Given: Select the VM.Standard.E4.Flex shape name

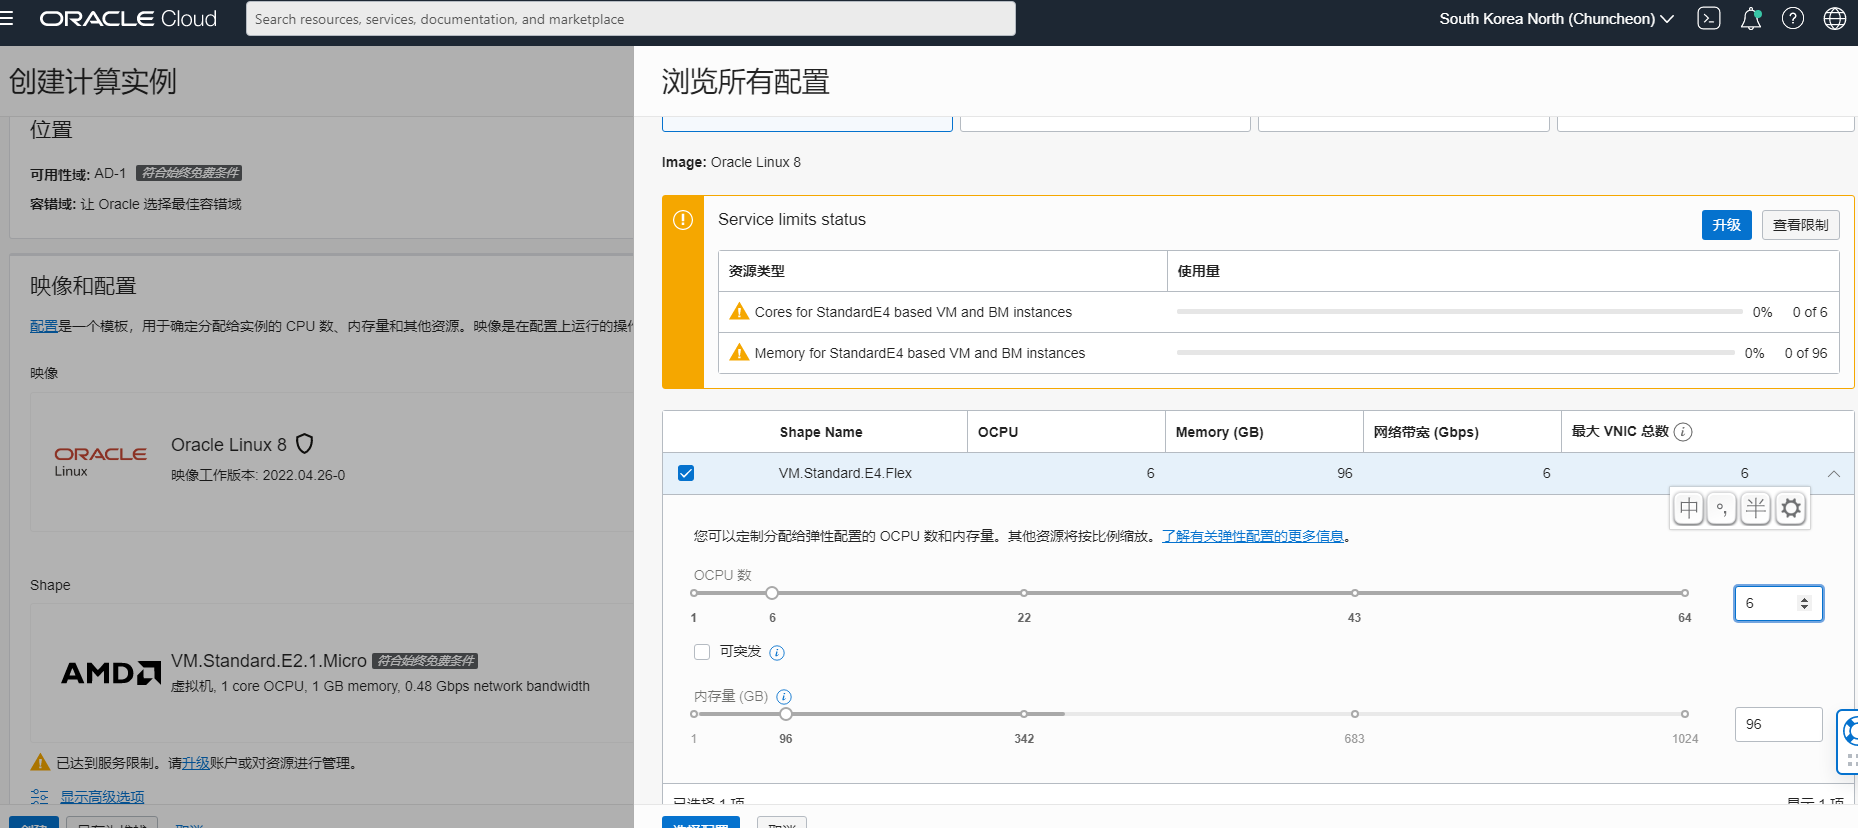Looking at the screenshot, I should click(845, 473).
